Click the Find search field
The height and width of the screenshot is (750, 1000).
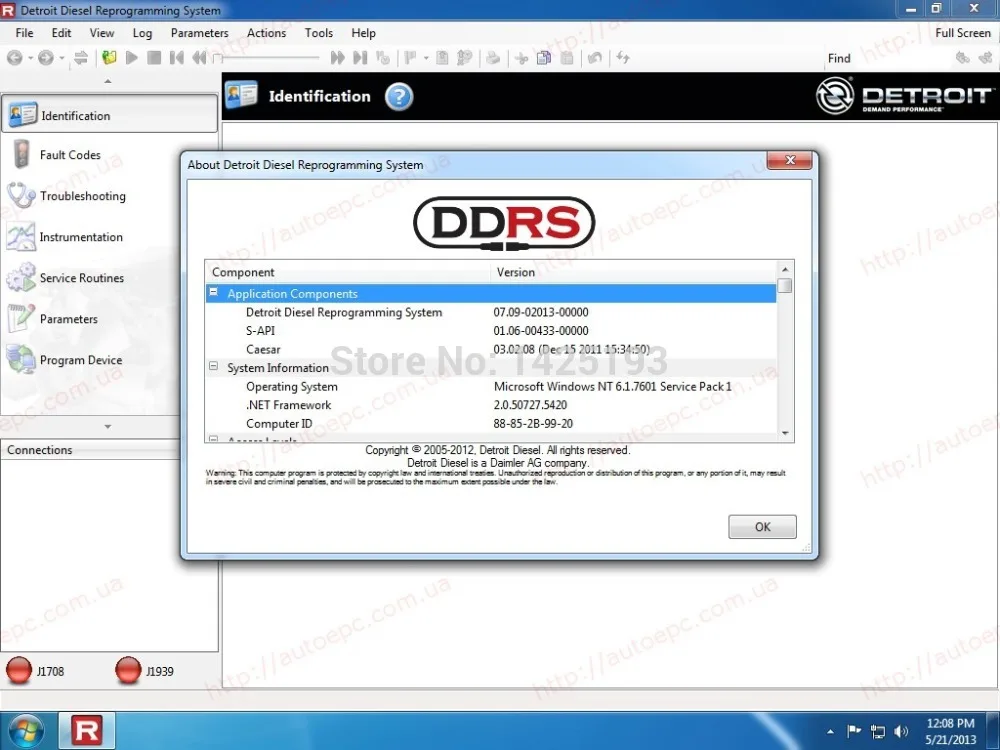pyautogui.click(x=902, y=58)
